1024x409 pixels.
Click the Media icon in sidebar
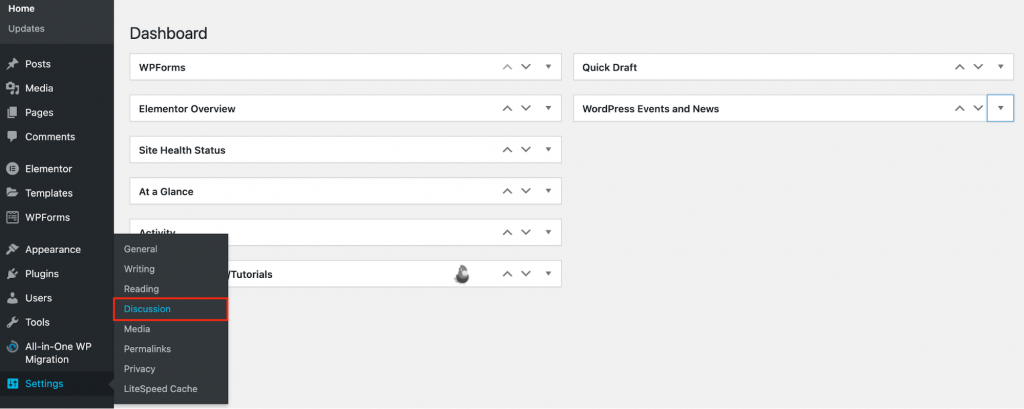(12, 88)
